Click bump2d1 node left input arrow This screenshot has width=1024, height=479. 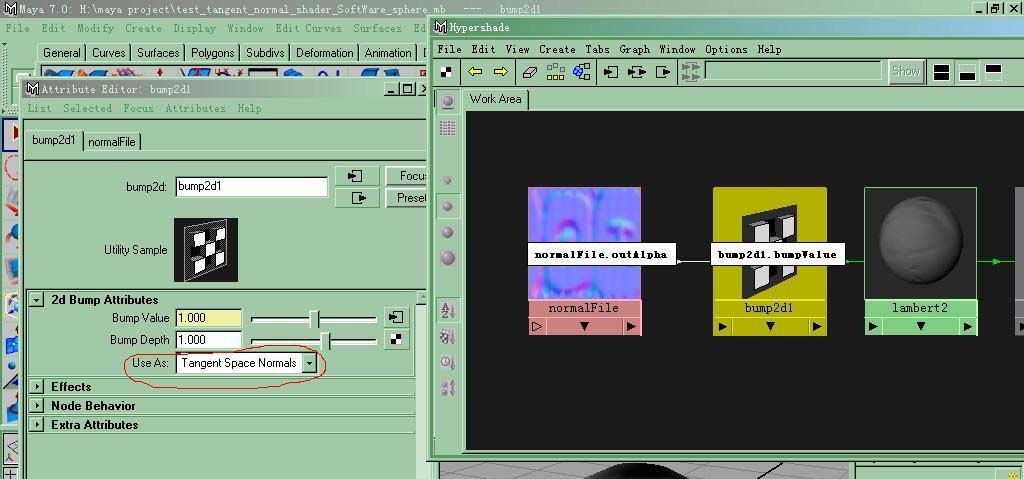point(722,326)
